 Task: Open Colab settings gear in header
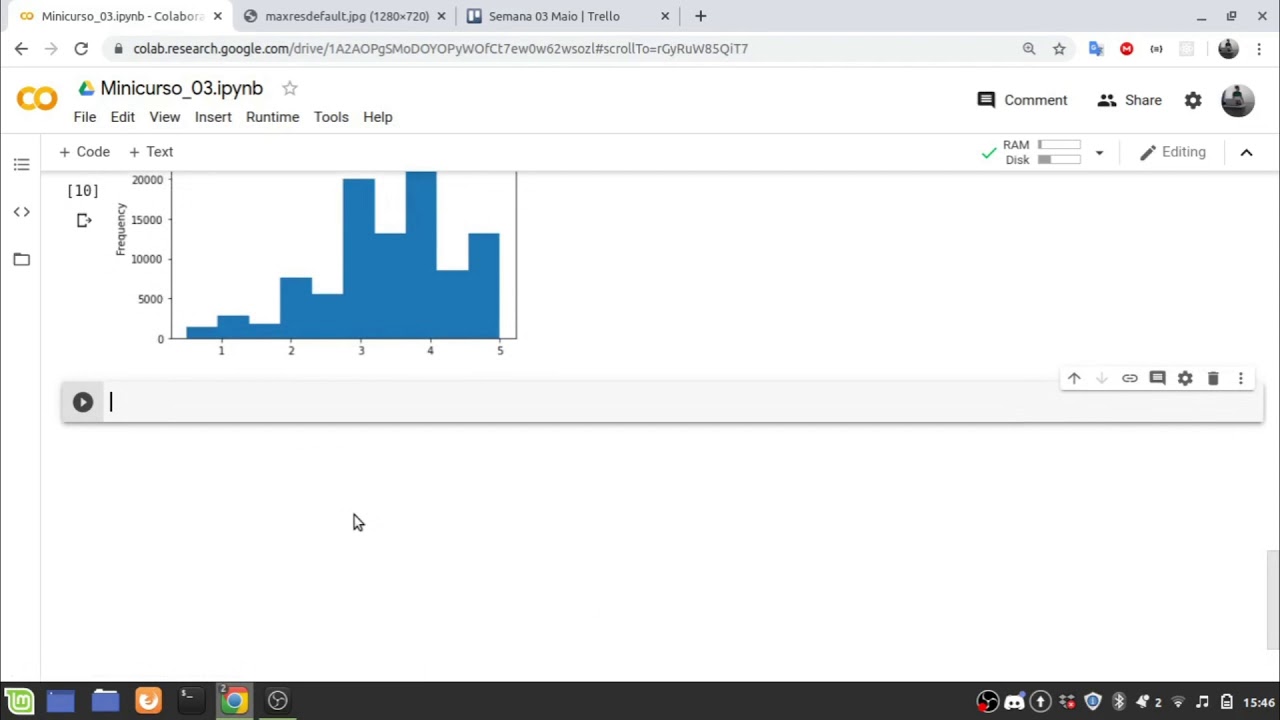click(x=1193, y=100)
